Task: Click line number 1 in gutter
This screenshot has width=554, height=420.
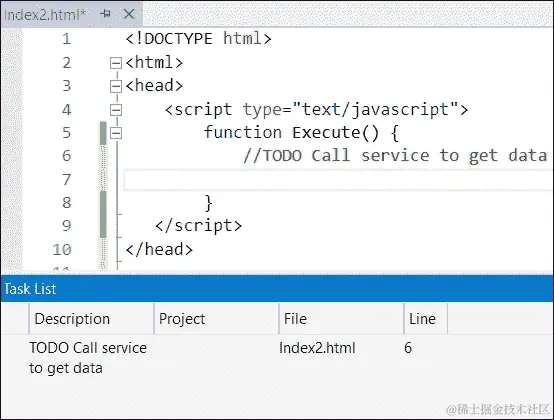Action: coord(66,39)
